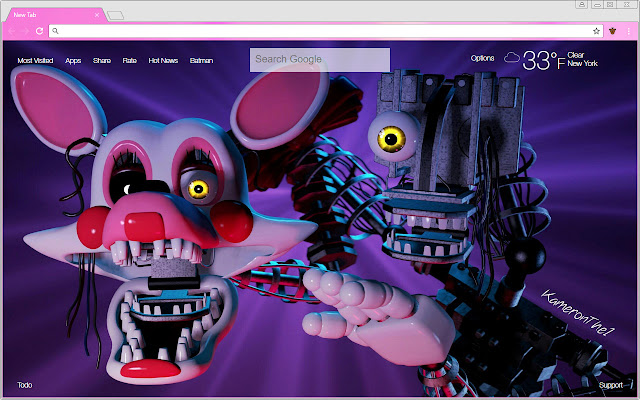The width and height of the screenshot is (640, 400).
Task: Click the New York location text
Action: click(582, 64)
